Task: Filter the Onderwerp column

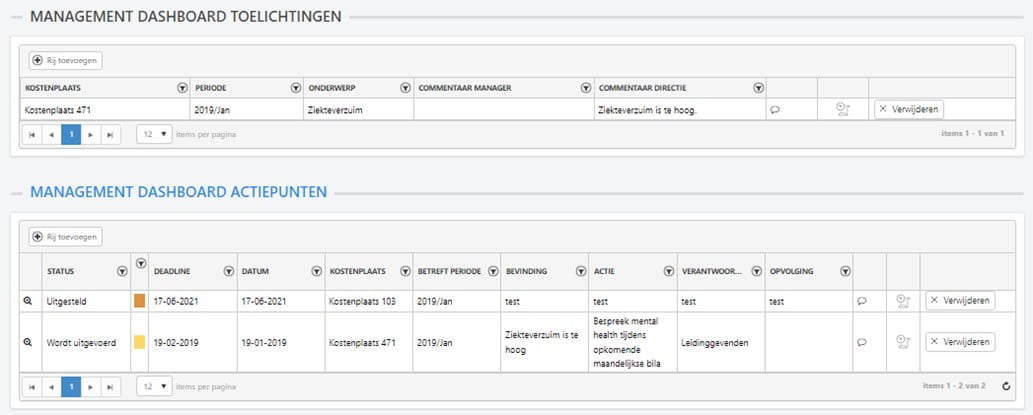Action: click(x=405, y=88)
